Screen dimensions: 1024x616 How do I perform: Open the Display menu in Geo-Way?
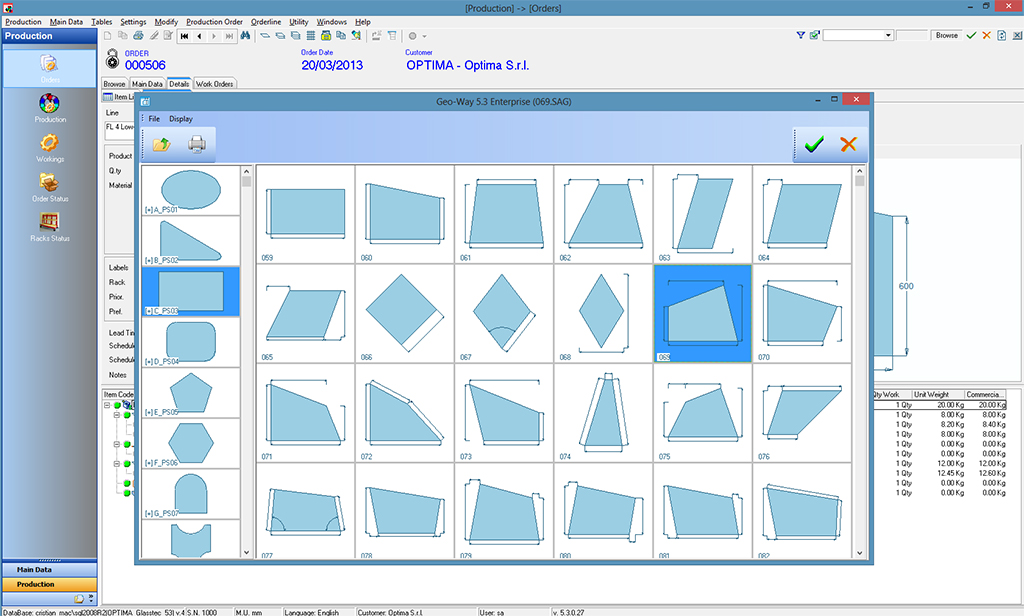(x=181, y=119)
